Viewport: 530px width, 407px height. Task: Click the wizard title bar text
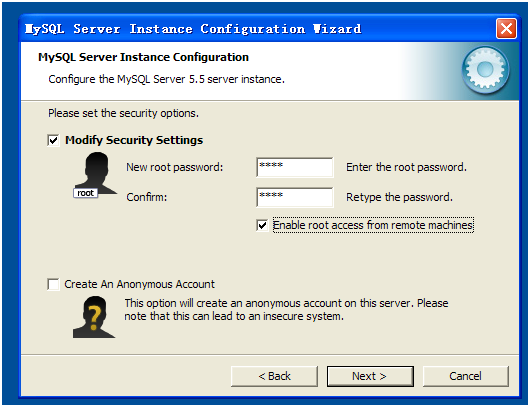point(193,29)
